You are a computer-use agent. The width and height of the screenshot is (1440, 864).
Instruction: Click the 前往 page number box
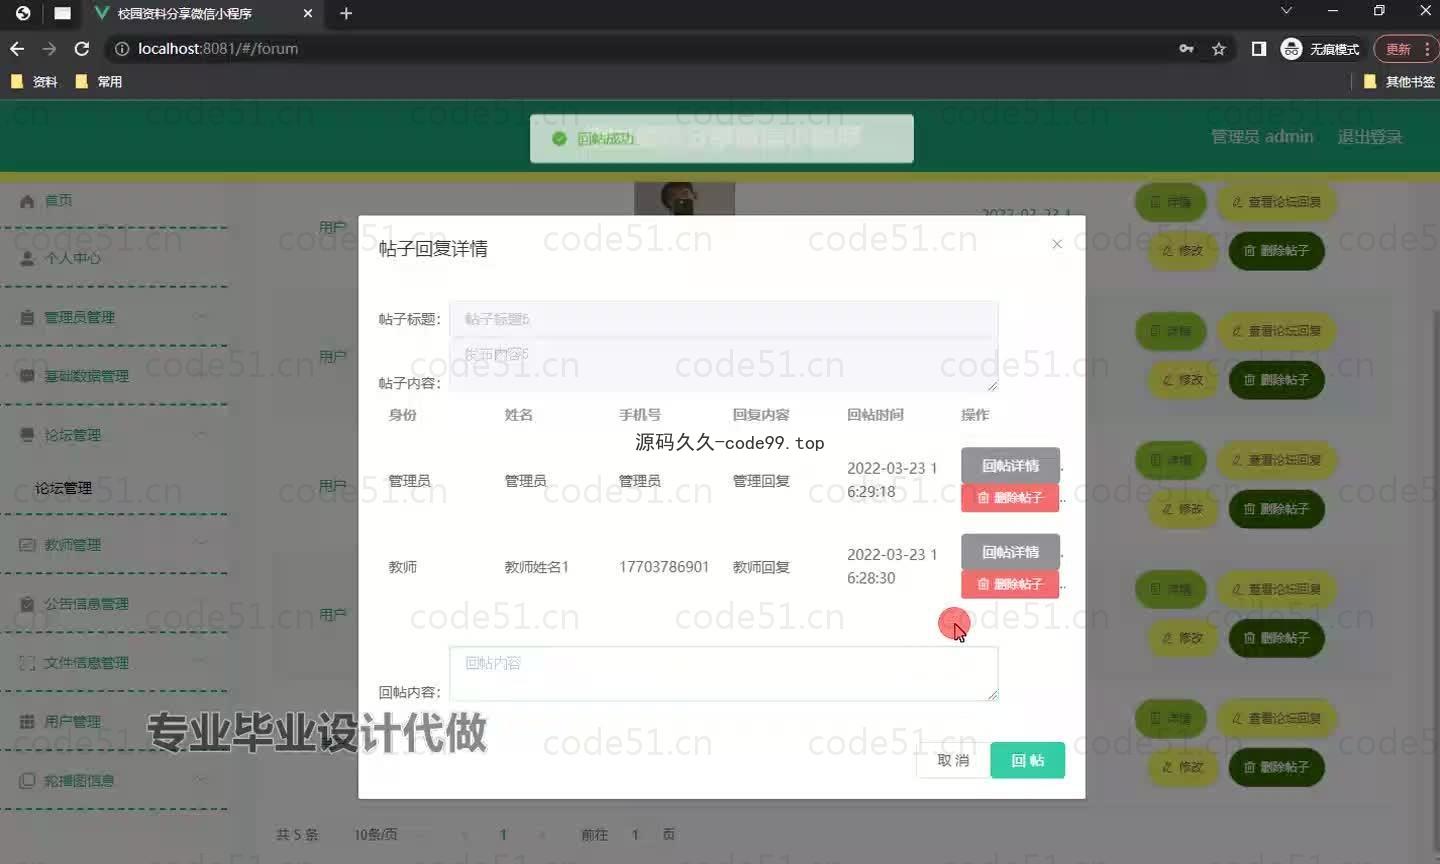(x=635, y=834)
